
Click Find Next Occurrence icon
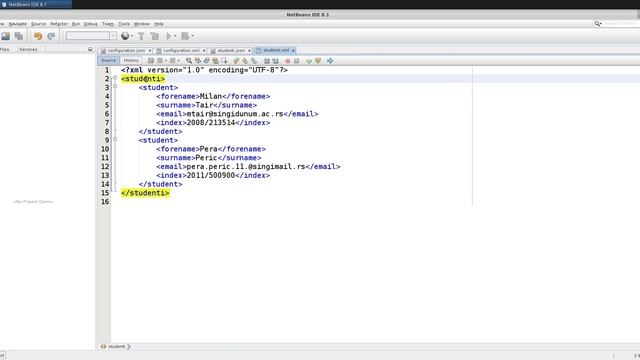[x=207, y=61]
